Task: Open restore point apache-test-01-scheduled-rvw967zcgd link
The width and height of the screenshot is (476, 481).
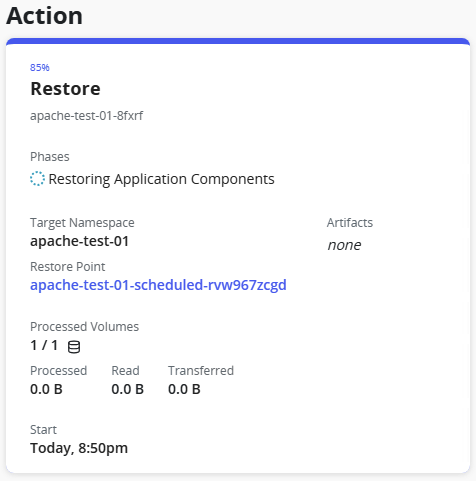Action: (x=158, y=285)
